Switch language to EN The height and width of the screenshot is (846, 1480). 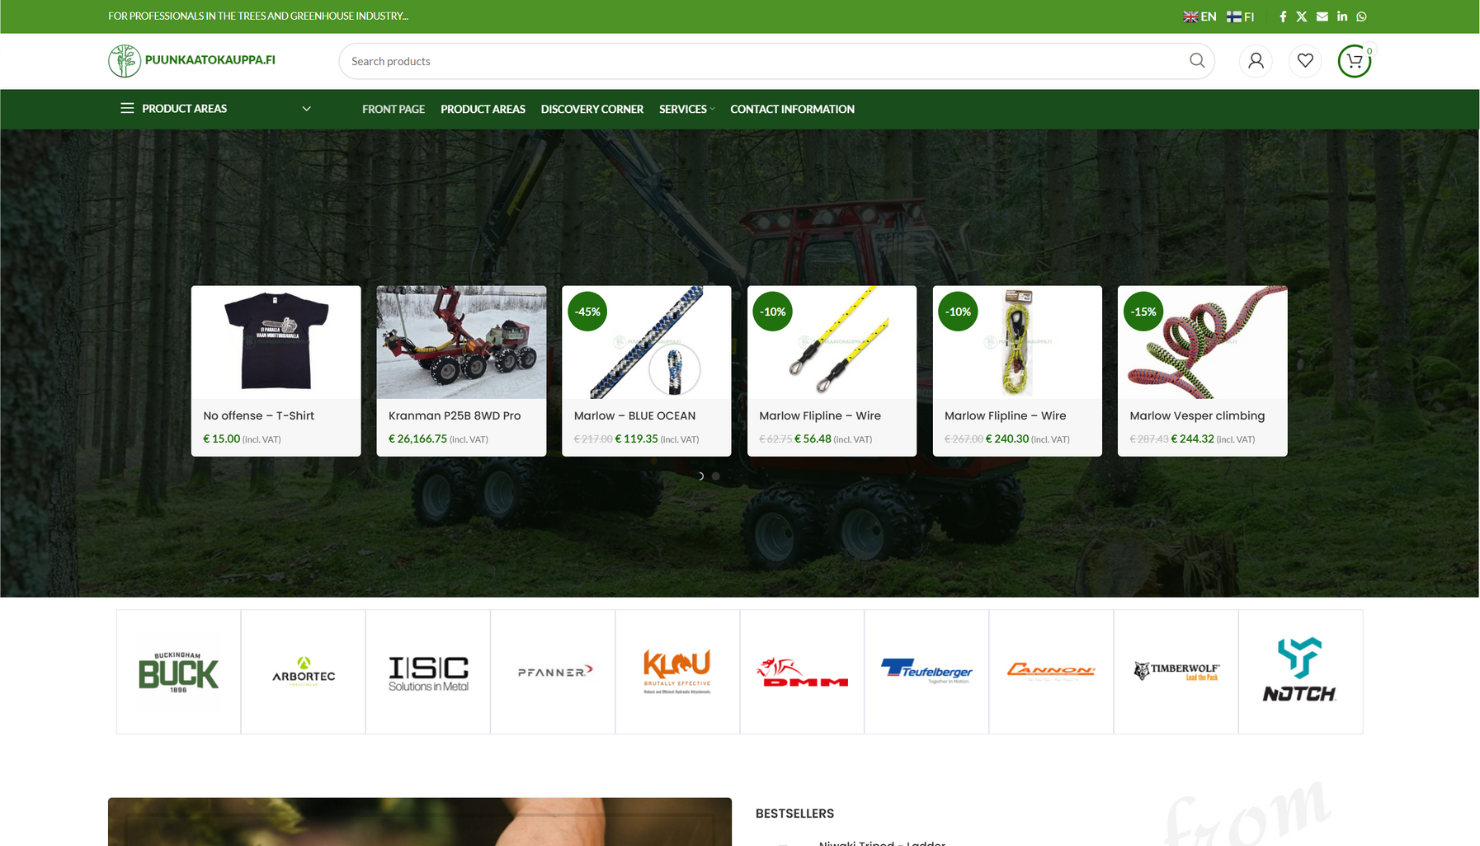(1200, 17)
